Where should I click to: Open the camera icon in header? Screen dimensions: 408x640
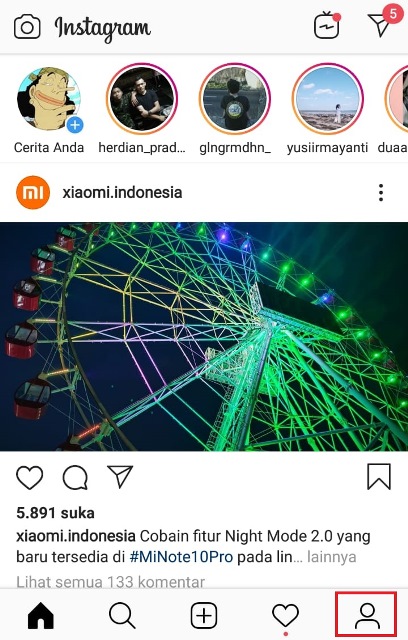[x=27, y=27]
